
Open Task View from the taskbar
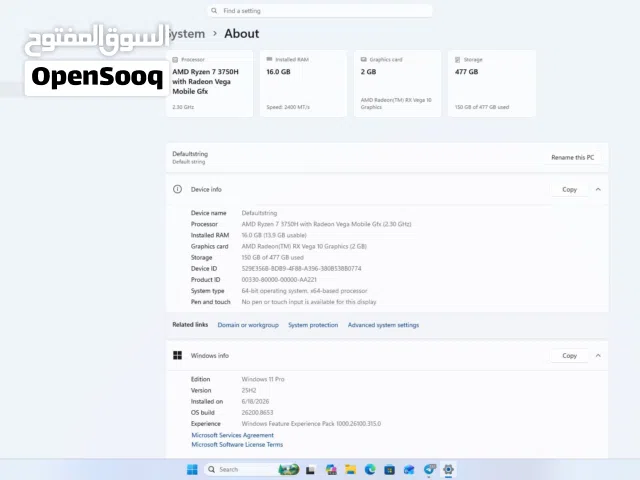click(x=310, y=470)
